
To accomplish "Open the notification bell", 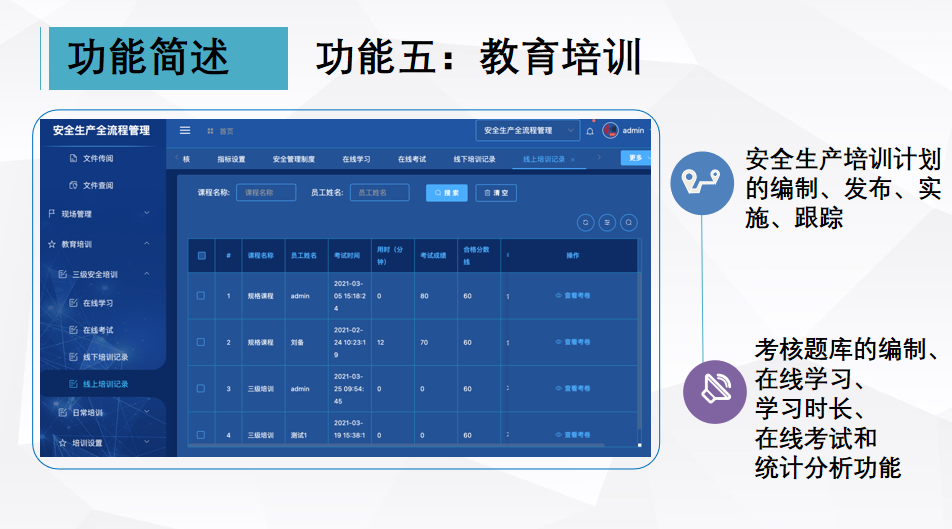I will click(590, 131).
